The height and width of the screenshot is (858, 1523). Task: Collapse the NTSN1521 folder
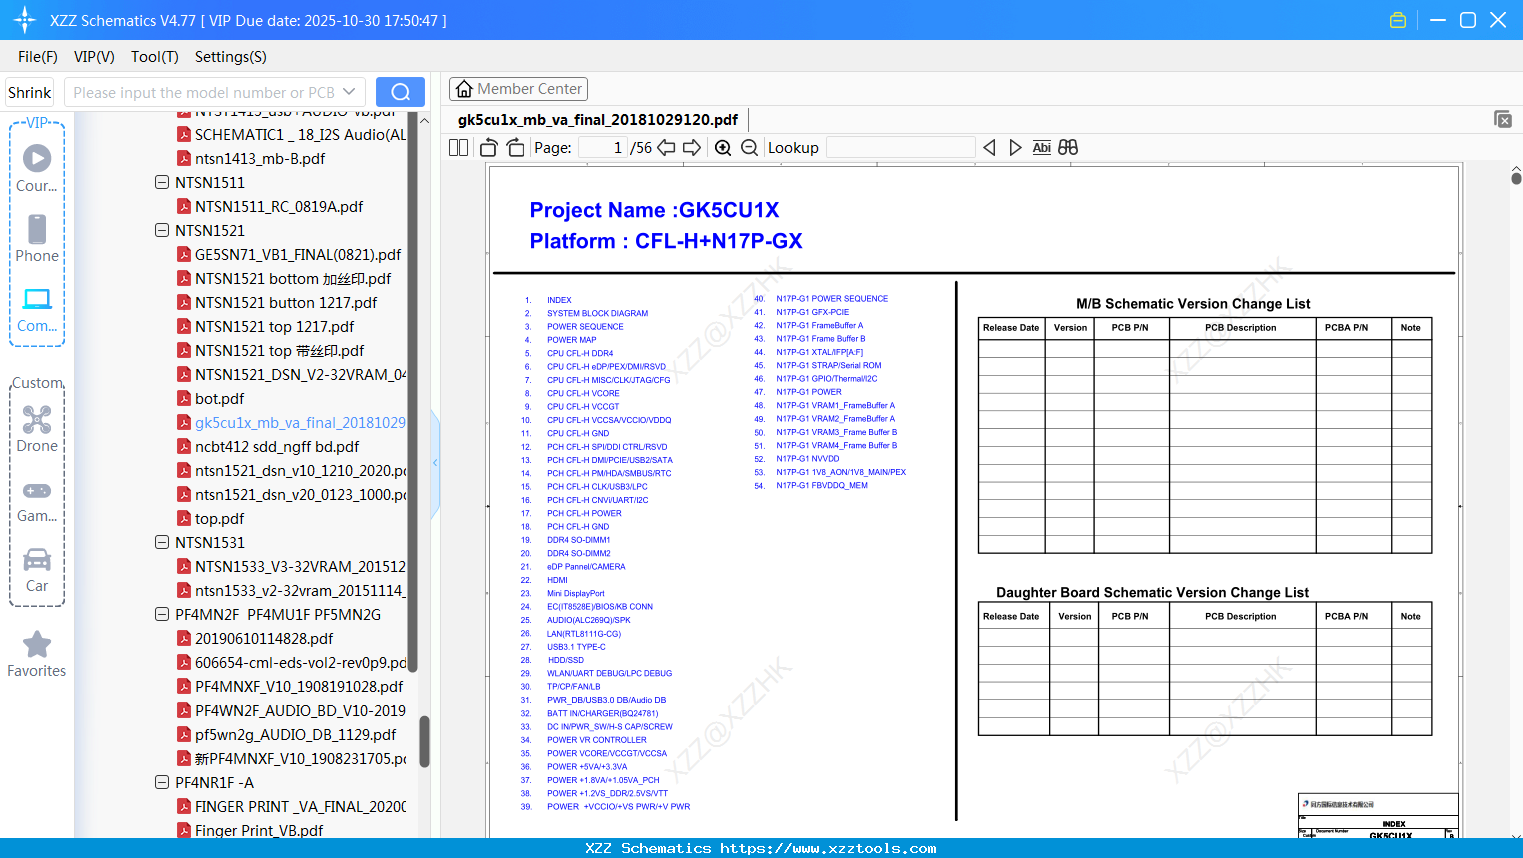point(162,230)
